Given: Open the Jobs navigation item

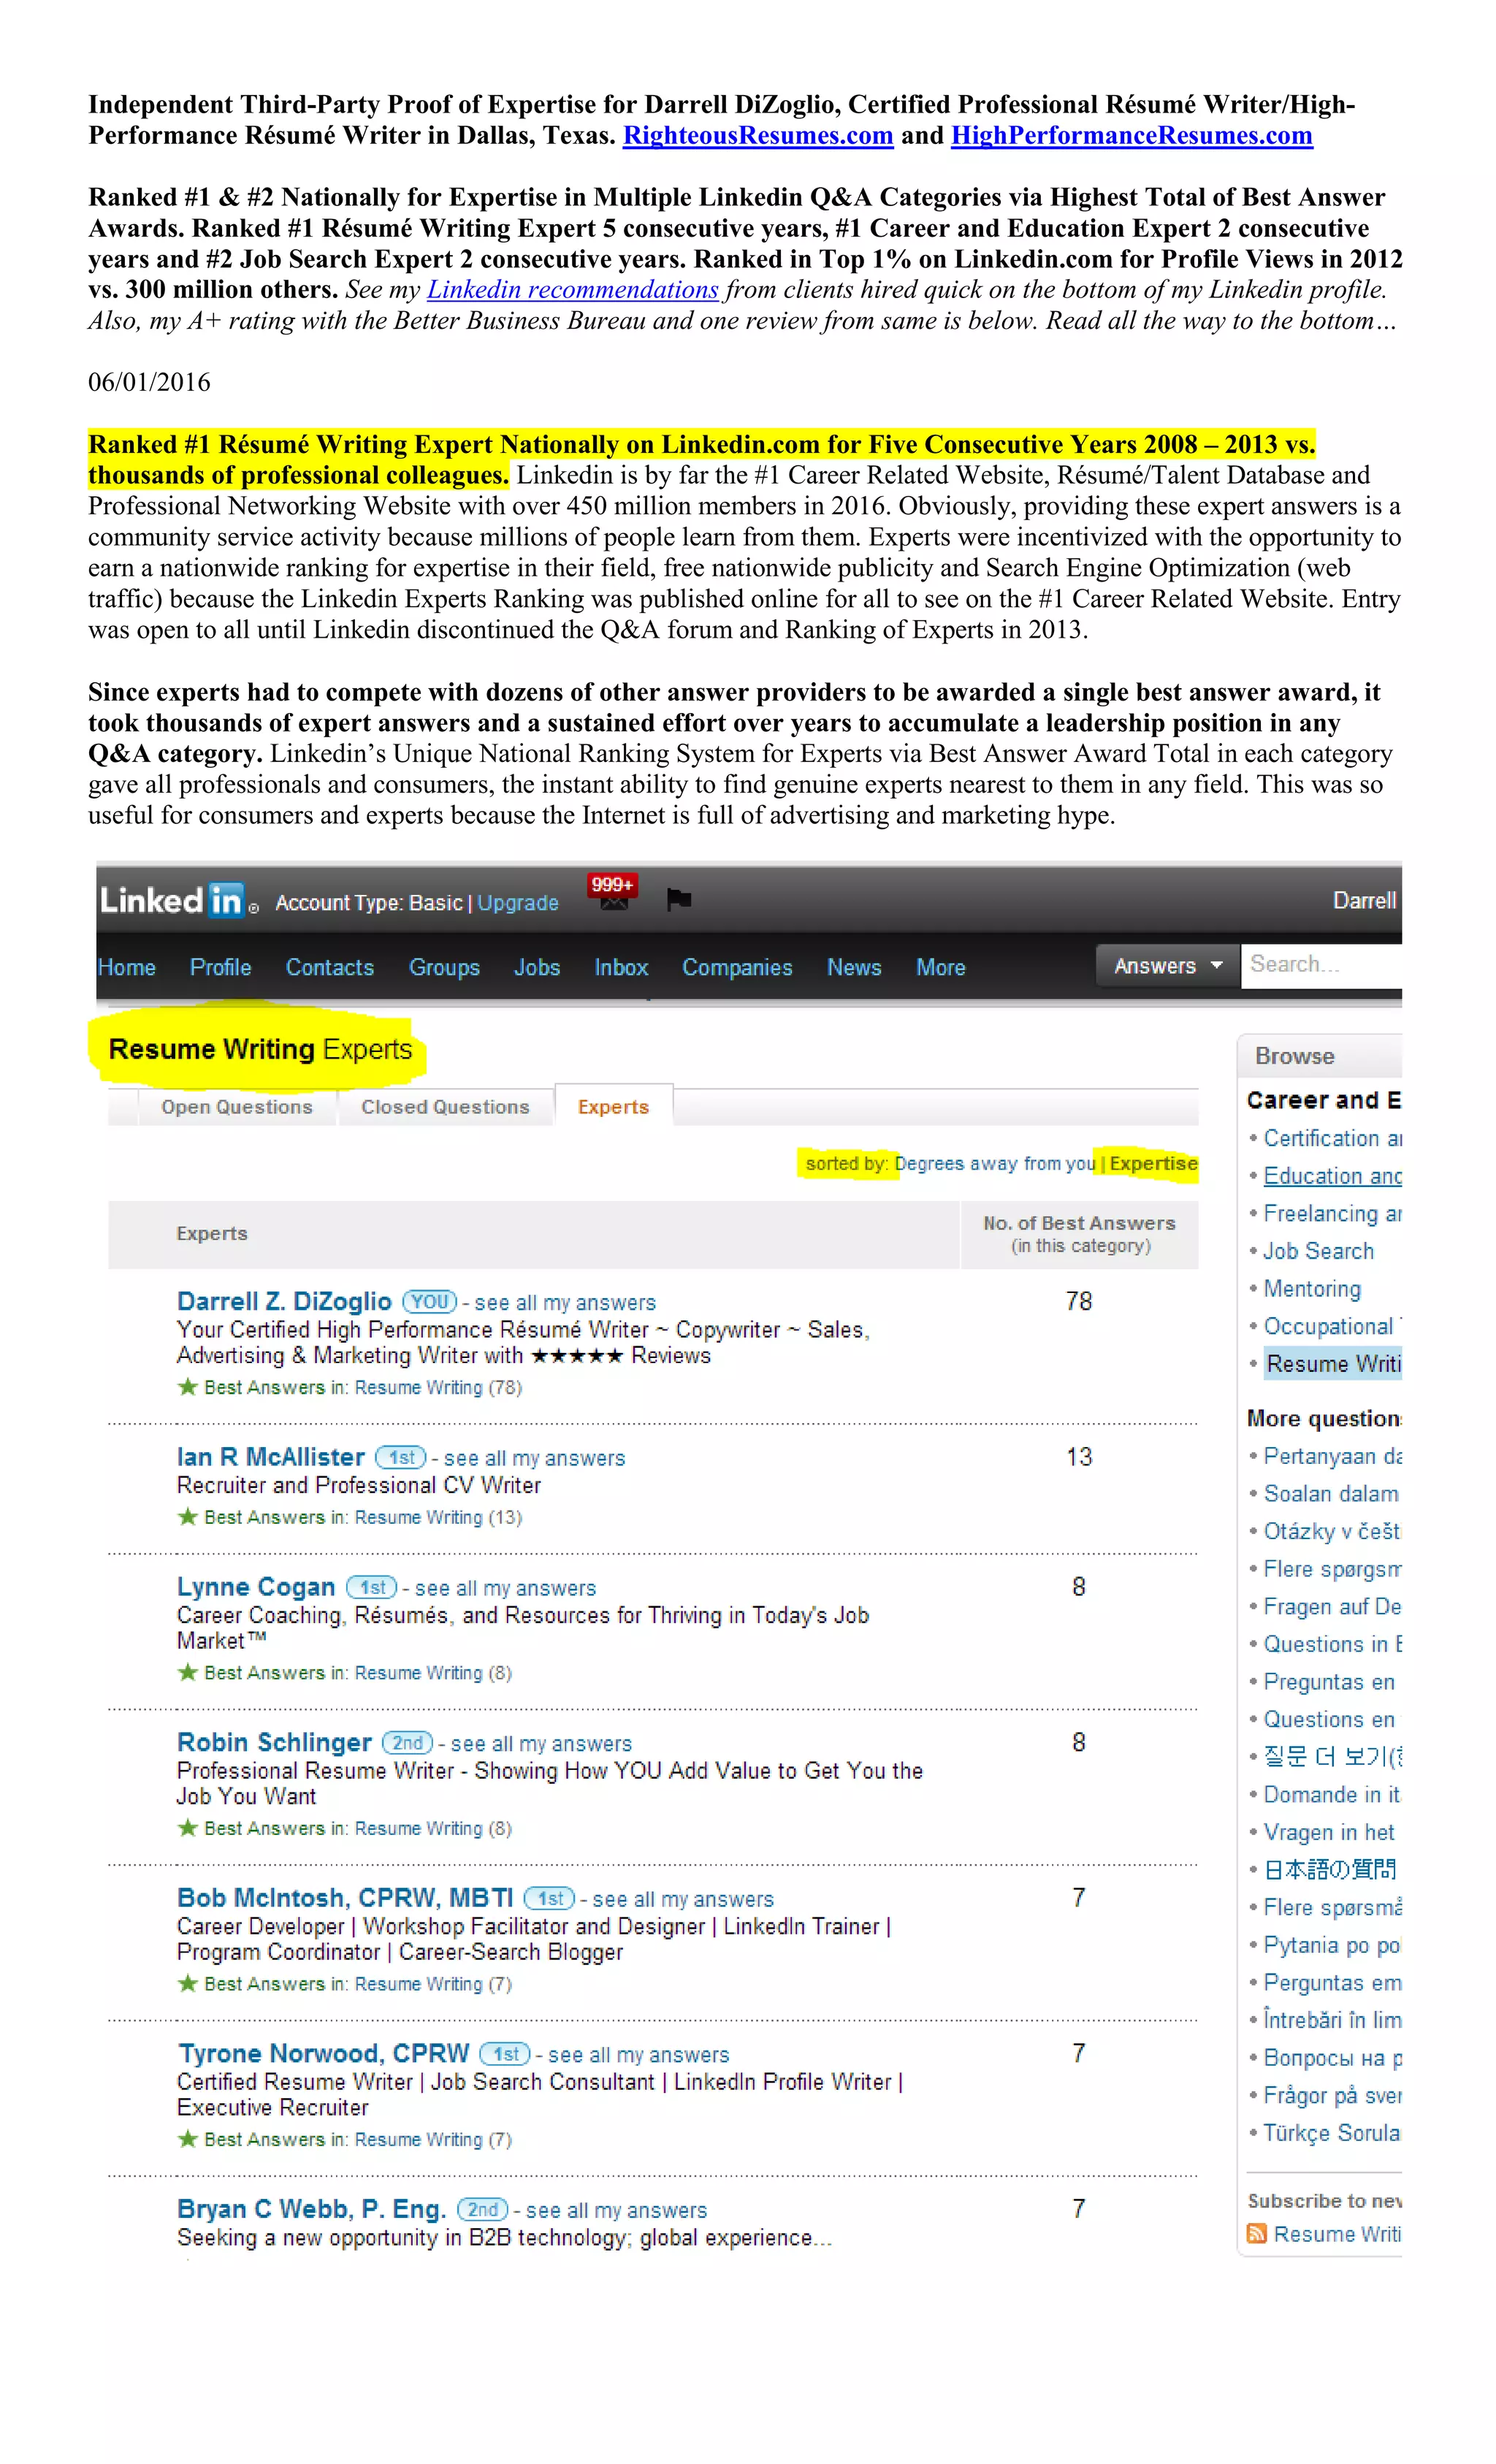Looking at the screenshot, I should pos(536,967).
